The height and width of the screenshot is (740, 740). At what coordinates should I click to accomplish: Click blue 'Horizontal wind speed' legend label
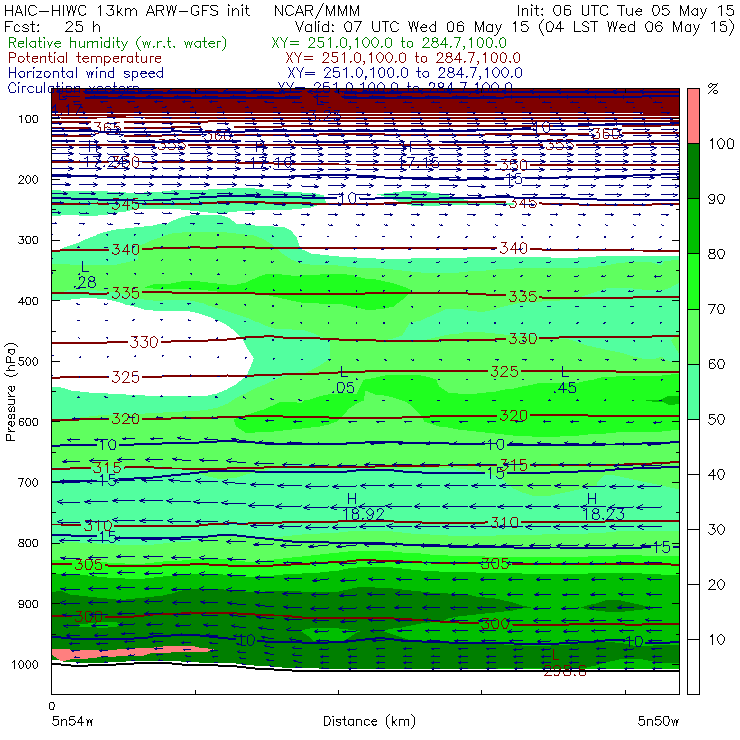(x=86, y=73)
